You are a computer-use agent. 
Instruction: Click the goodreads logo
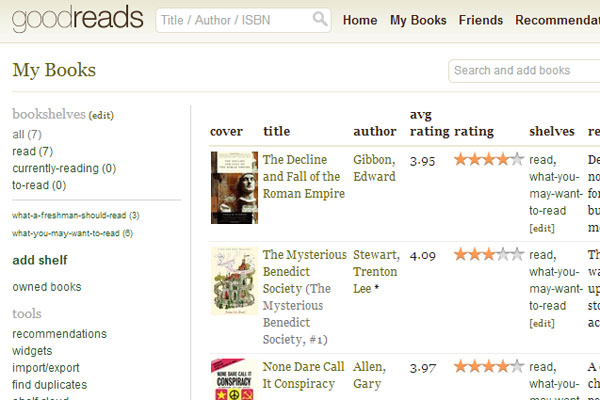coord(78,18)
